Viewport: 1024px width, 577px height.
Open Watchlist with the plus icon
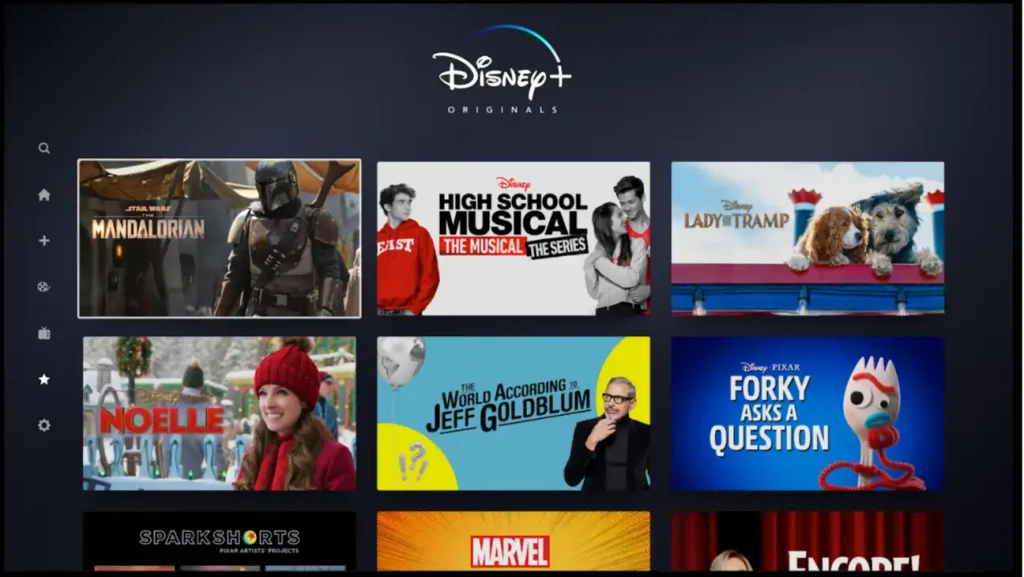(44, 241)
